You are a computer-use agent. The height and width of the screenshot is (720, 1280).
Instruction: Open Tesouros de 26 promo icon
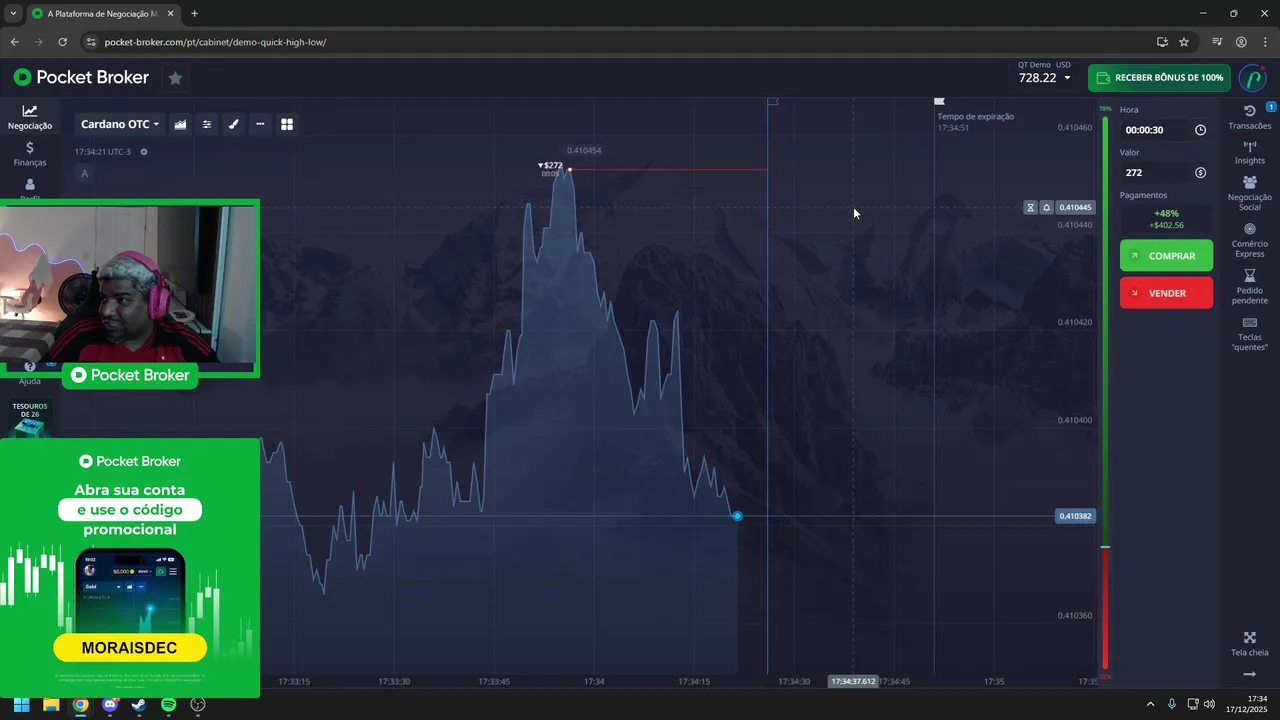point(30,419)
